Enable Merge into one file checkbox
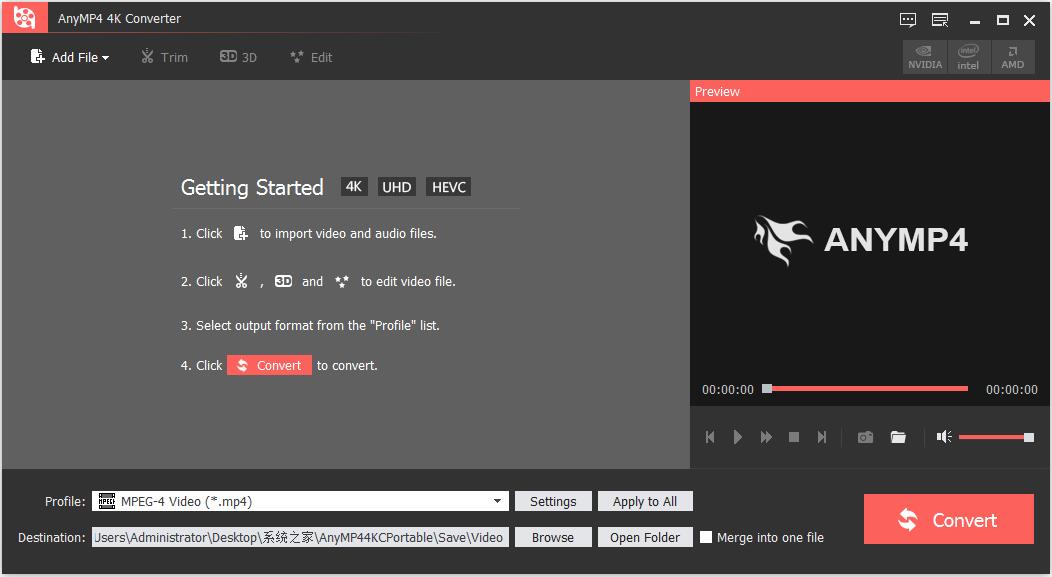 pos(706,537)
